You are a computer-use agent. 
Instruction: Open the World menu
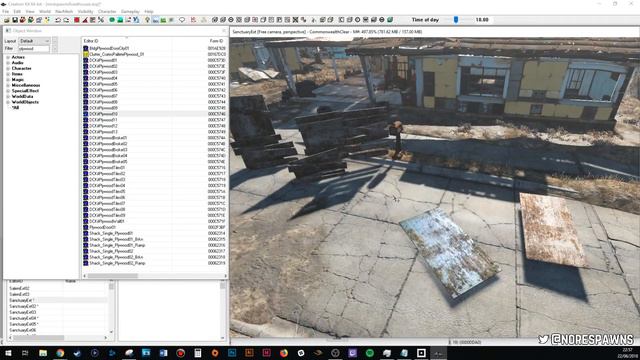click(x=44, y=11)
